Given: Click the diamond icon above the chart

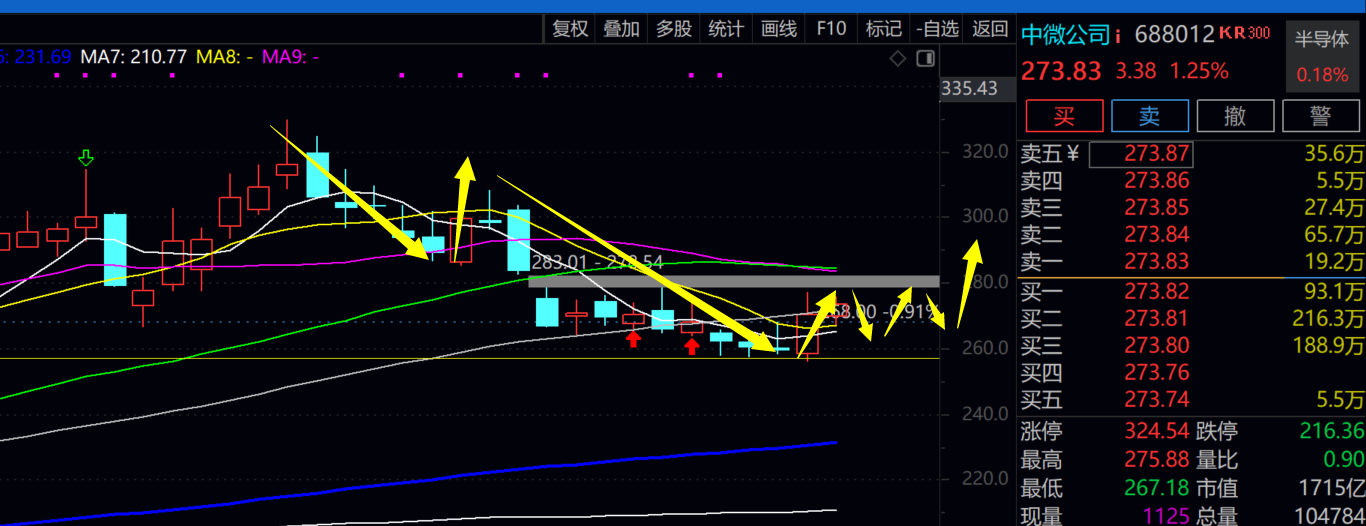Looking at the screenshot, I should (x=897, y=58).
